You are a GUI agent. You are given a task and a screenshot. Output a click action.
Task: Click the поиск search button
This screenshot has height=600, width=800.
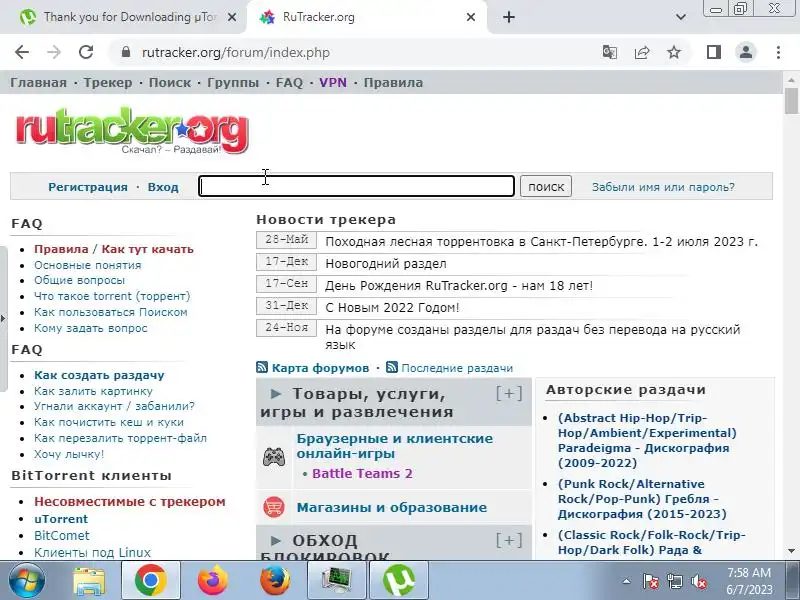click(x=546, y=187)
